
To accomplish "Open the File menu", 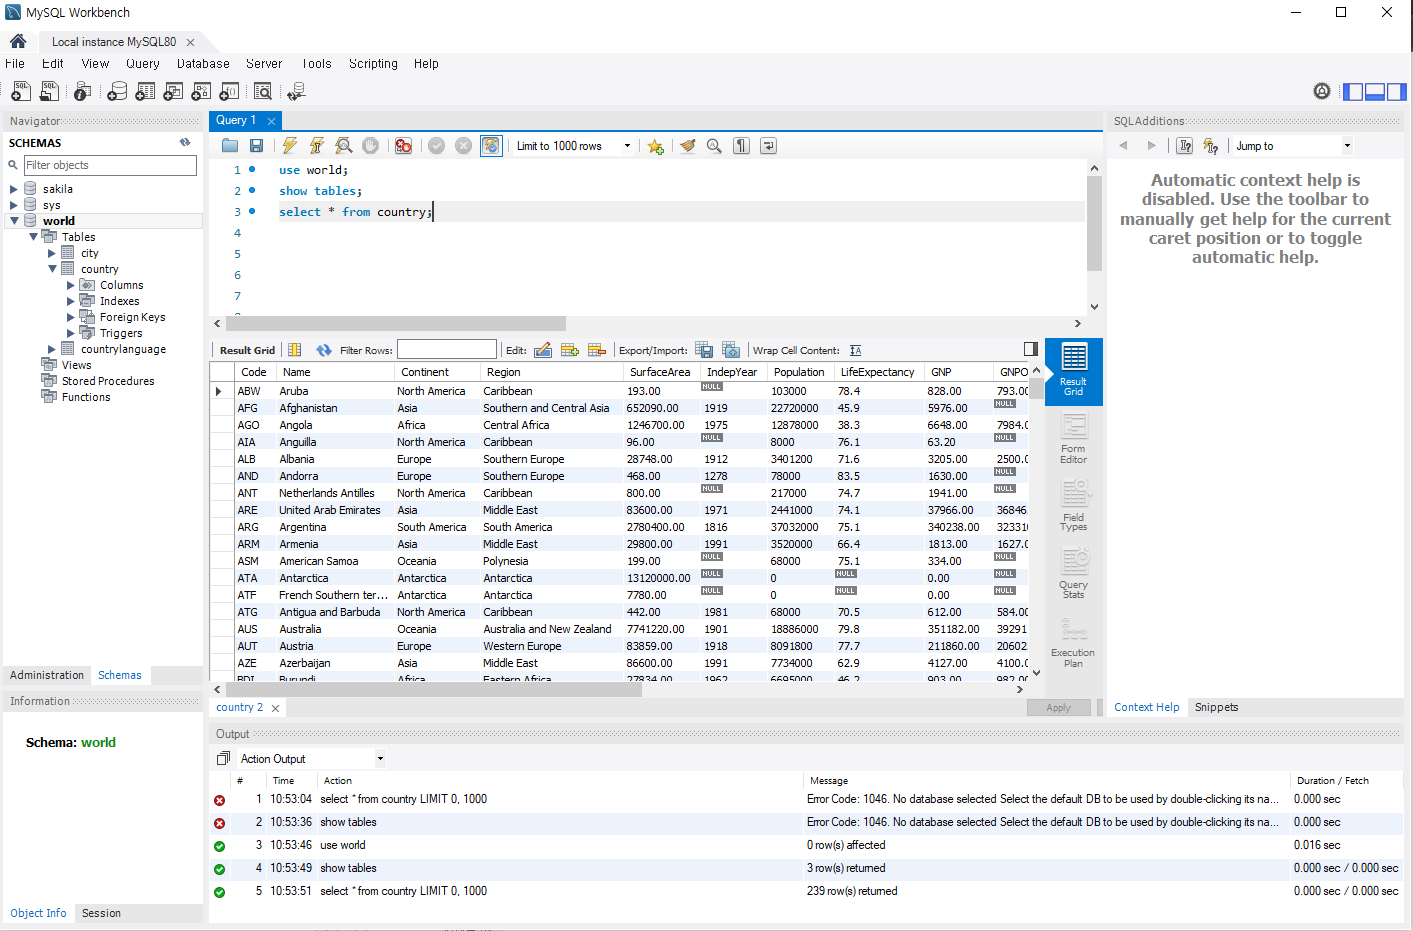I will [x=15, y=63].
